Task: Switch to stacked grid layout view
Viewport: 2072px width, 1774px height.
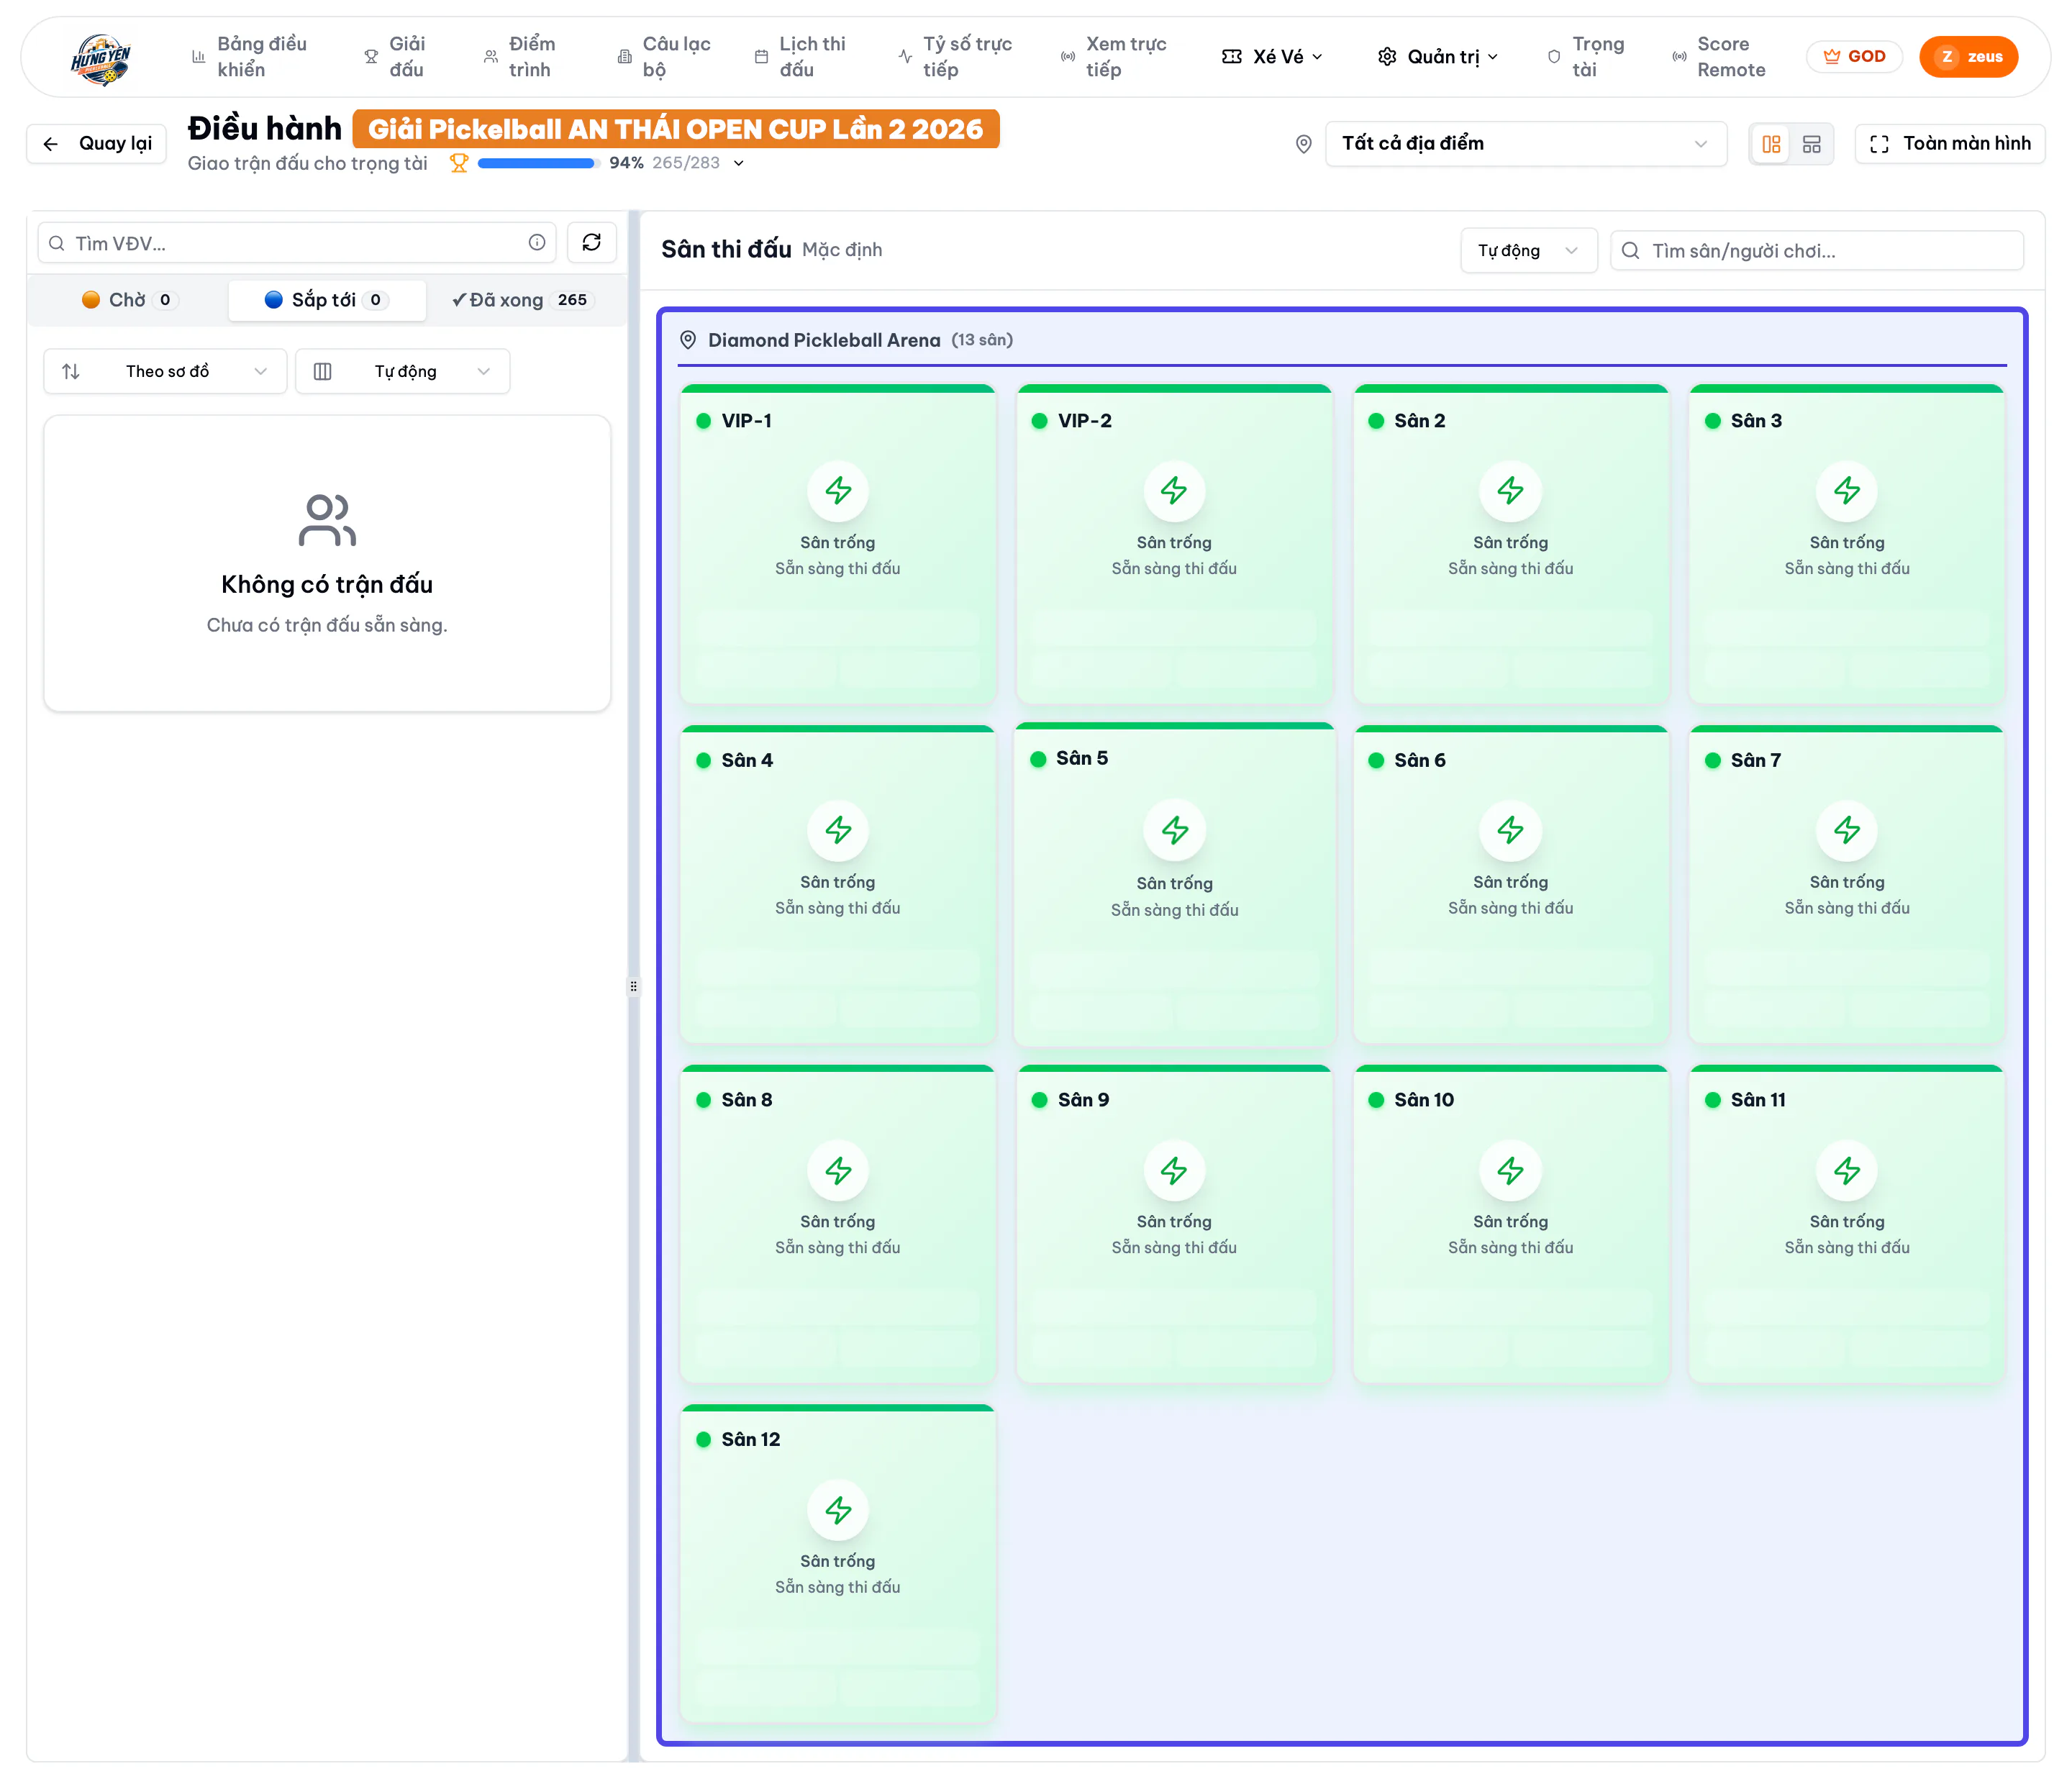Action: 1811,144
